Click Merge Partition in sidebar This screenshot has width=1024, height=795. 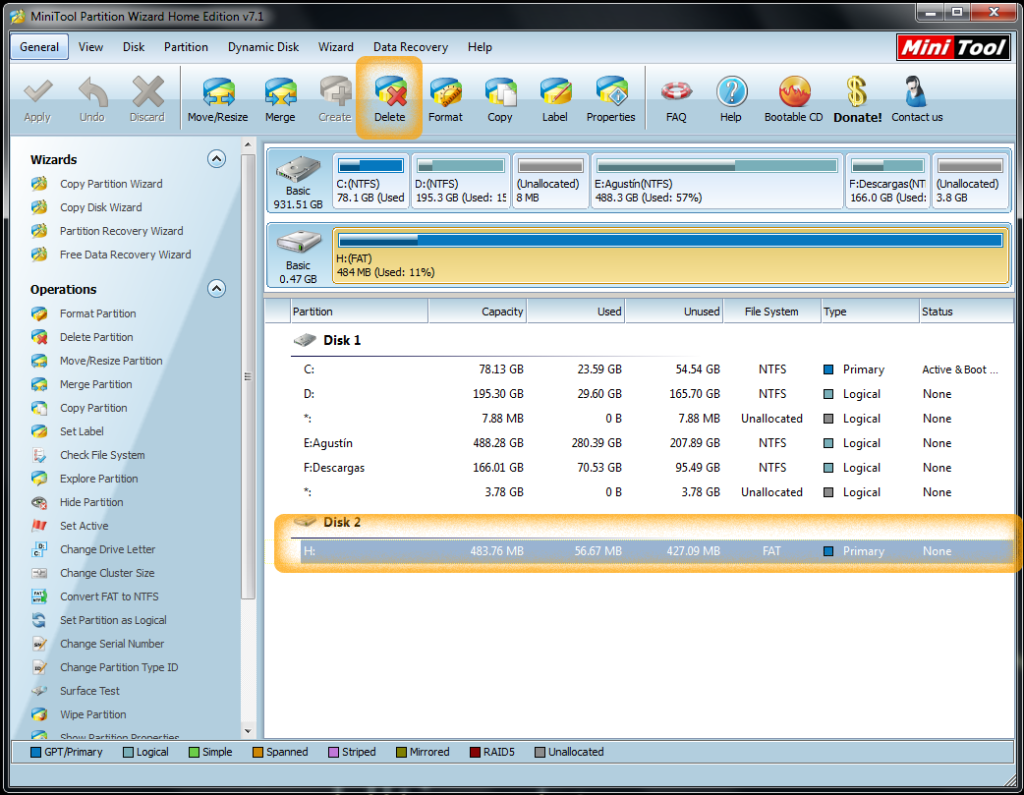click(x=96, y=384)
